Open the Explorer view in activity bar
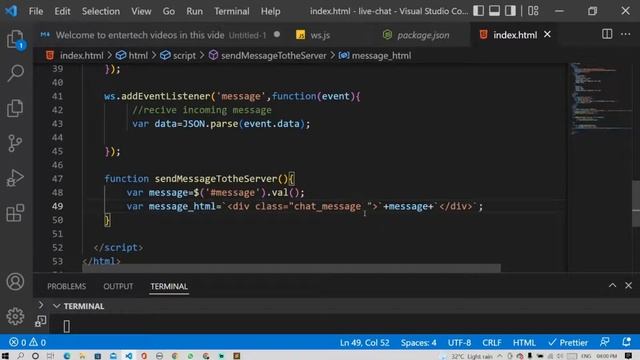Screen dimensions: 640x360 coord(16,40)
